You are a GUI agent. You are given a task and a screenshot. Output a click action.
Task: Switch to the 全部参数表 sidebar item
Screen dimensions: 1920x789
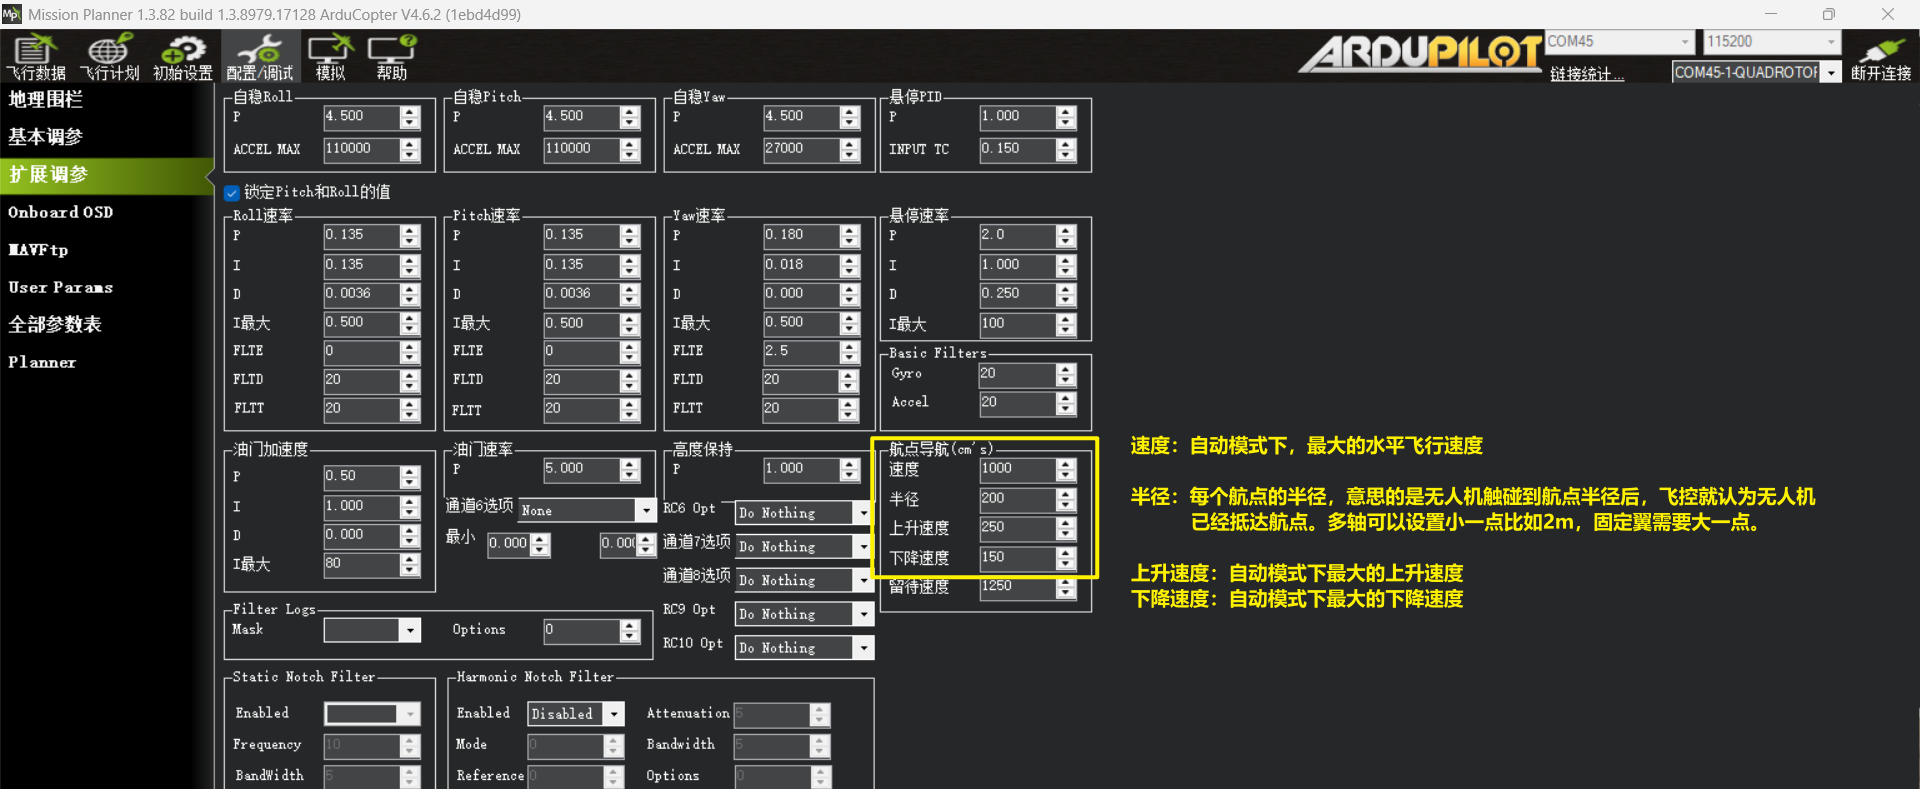pos(55,325)
